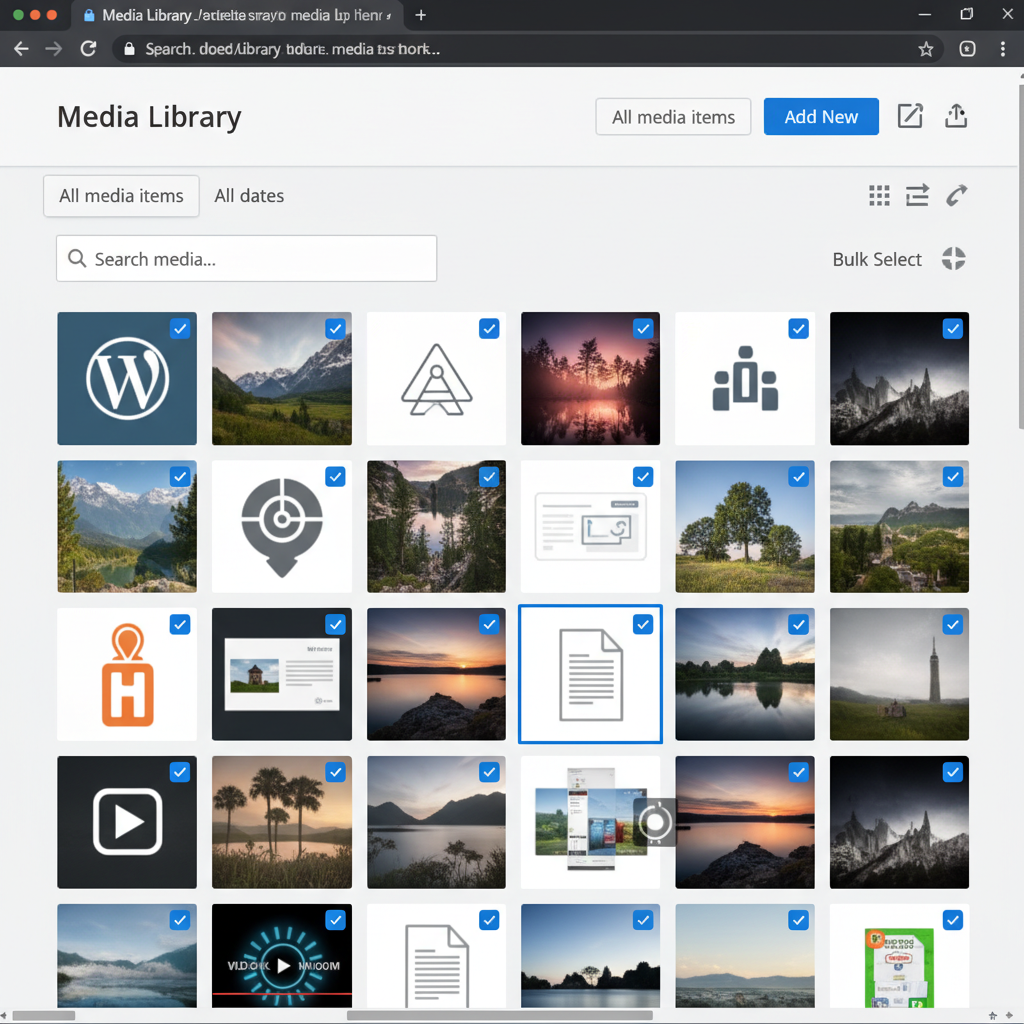
Task: Switch to list view icon
Action: click(917, 196)
